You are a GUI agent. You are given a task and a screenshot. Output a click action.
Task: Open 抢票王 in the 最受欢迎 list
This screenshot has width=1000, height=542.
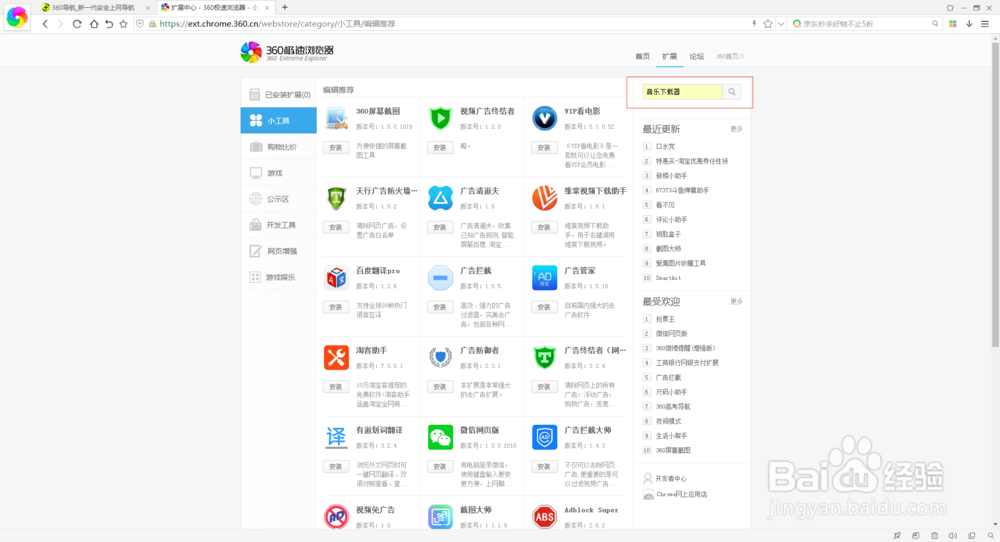pyautogui.click(x=665, y=319)
